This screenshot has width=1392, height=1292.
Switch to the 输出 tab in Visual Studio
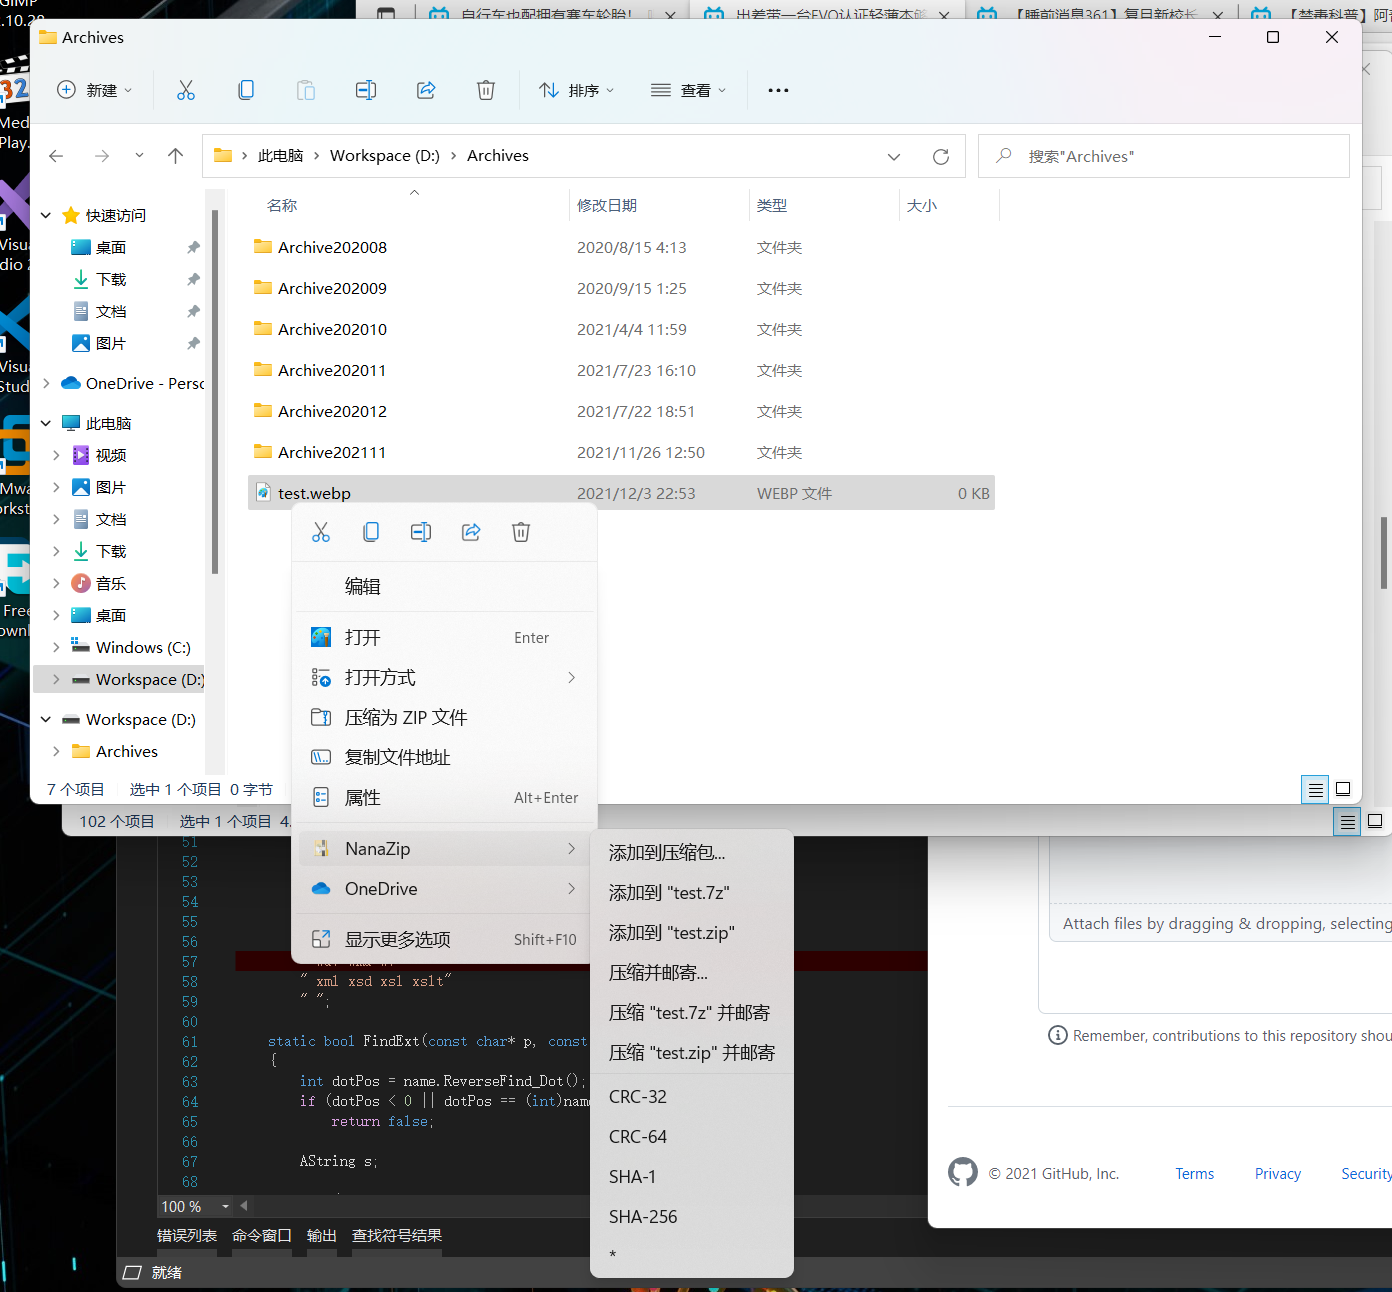[321, 1235]
